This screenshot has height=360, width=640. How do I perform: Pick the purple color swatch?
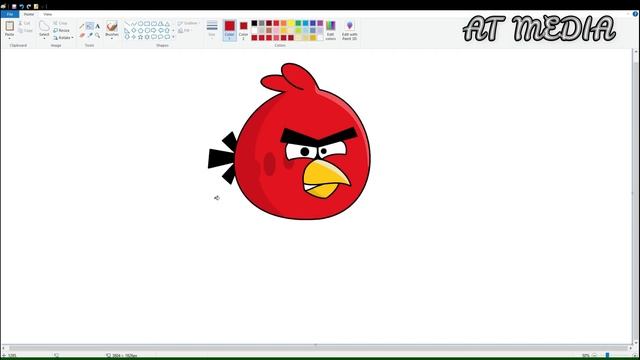click(x=320, y=23)
